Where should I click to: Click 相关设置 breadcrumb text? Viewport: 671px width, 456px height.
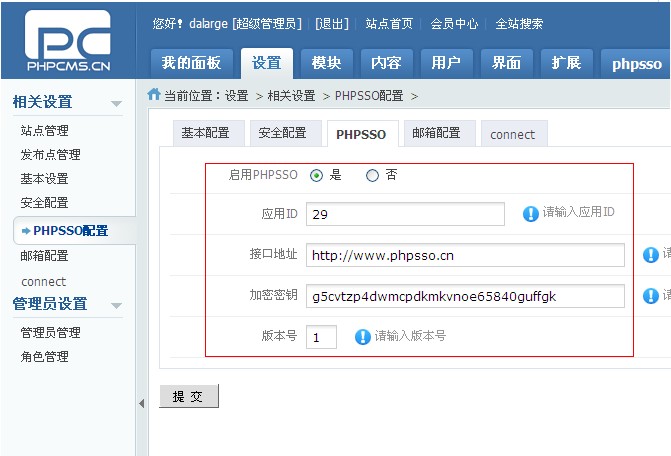tap(291, 96)
